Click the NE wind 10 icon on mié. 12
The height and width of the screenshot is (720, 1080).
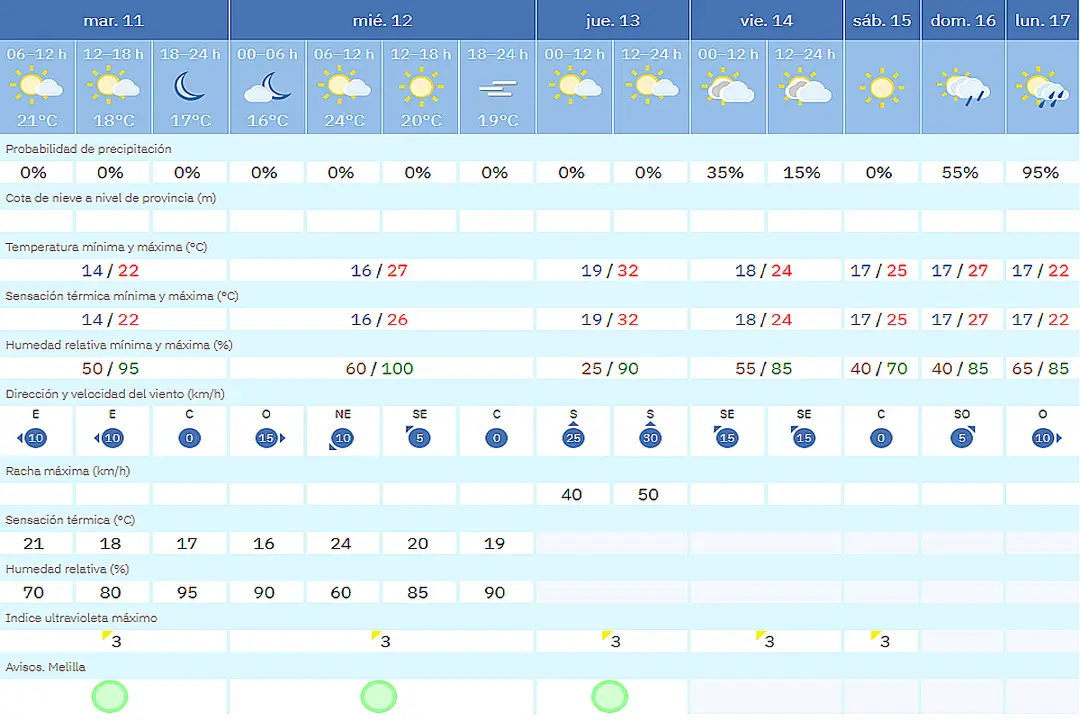click(341, 438)
